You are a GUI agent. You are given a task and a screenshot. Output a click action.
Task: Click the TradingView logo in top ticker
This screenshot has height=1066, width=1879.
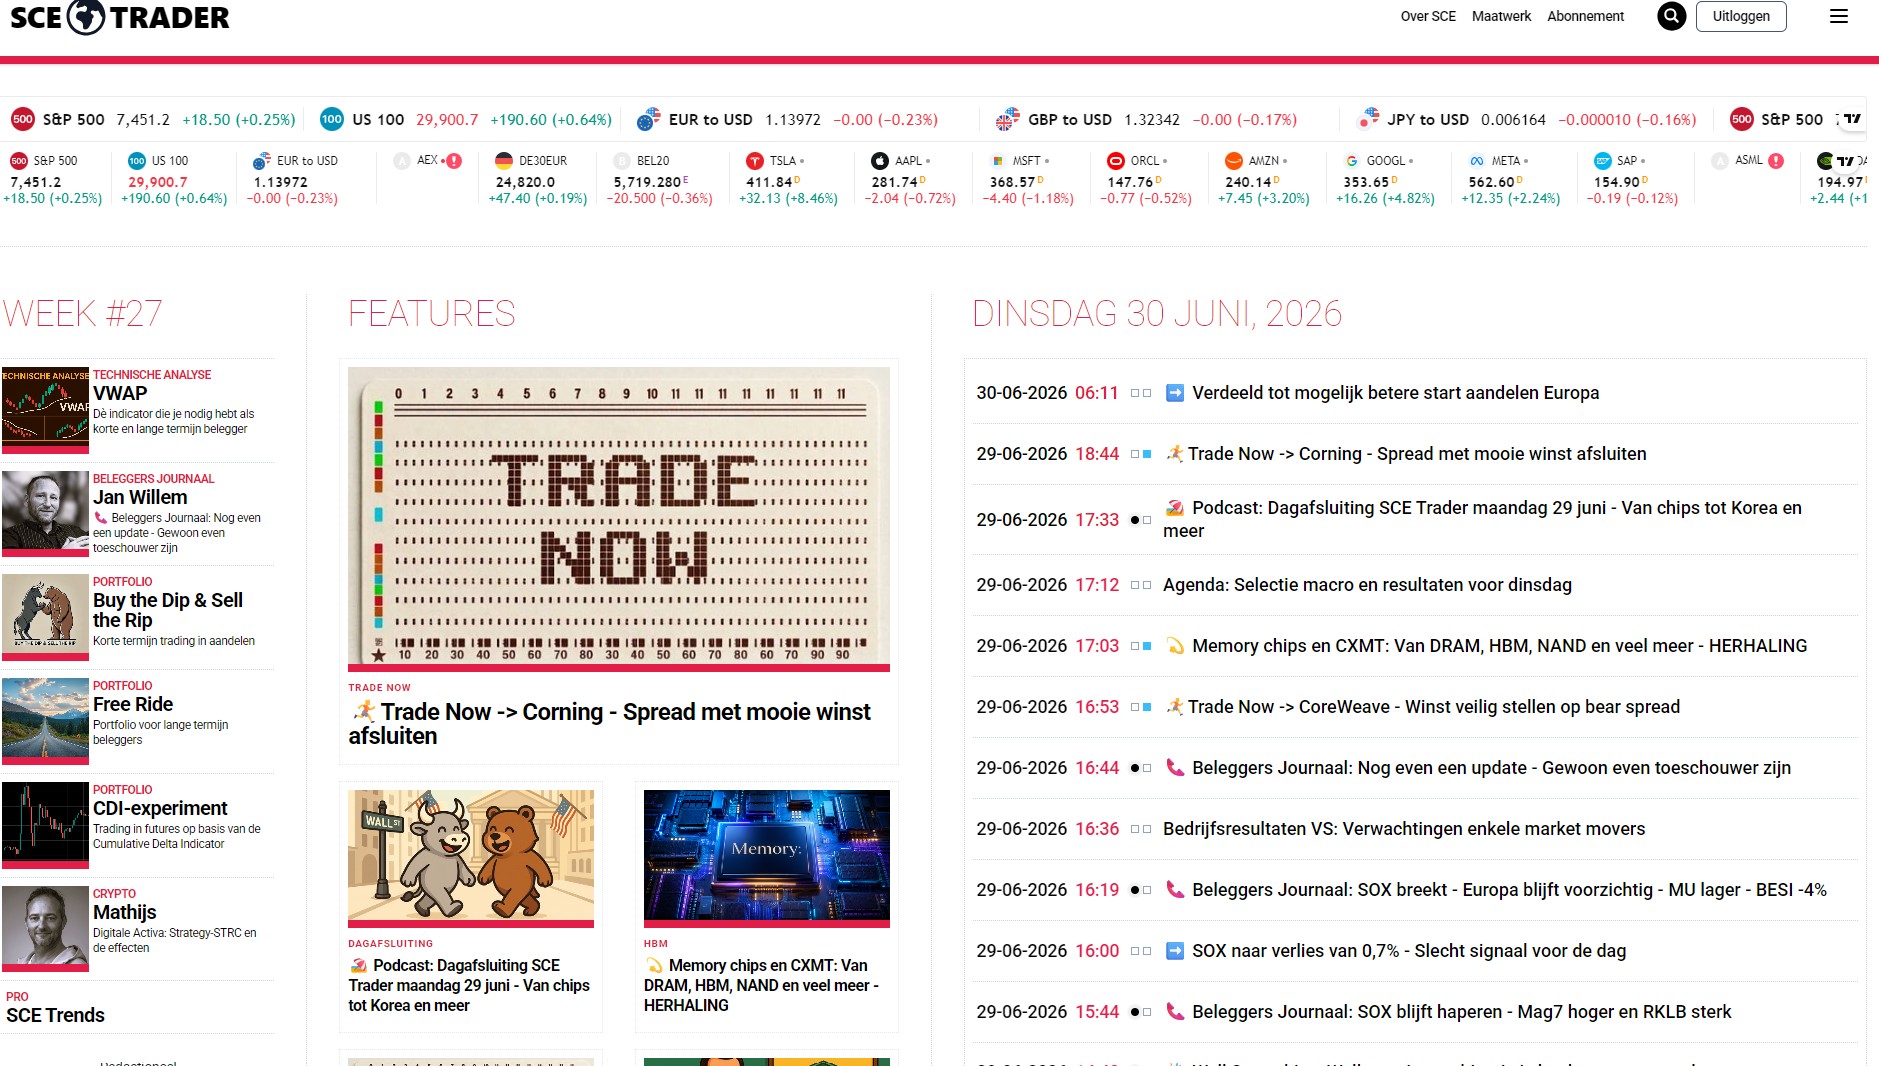click(1852, 118)
